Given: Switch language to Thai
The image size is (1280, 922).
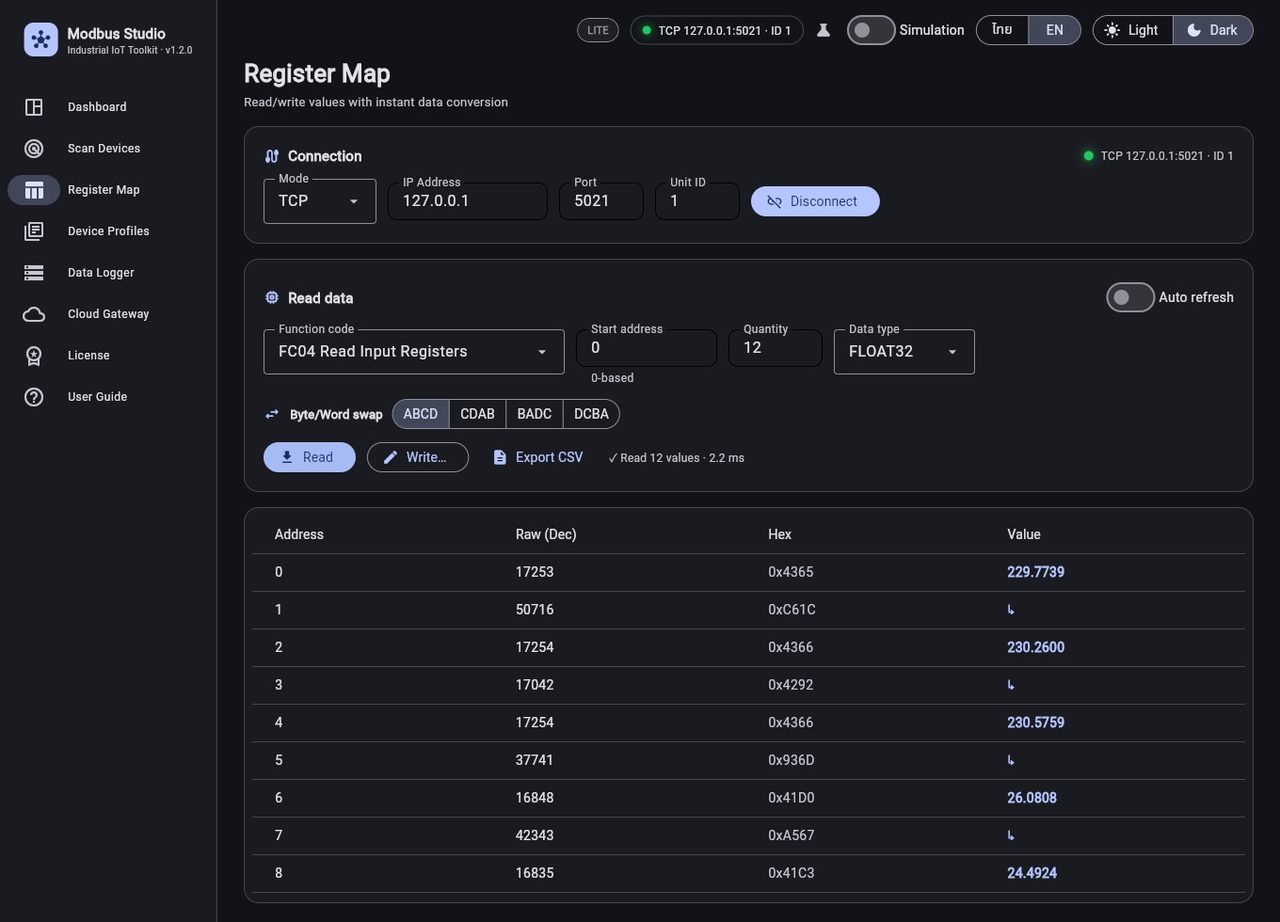Looking at the screenshot, I should click(x=1002, y=30).
